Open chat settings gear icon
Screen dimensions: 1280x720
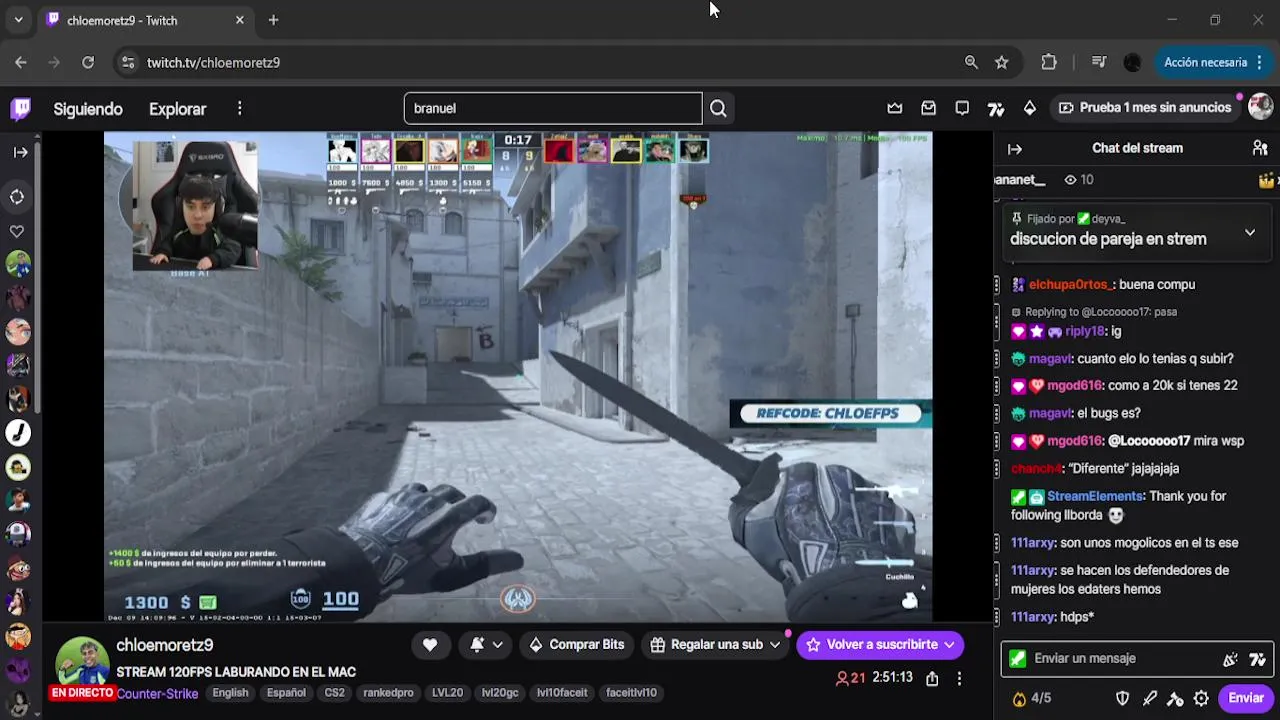pos(1201,698)
